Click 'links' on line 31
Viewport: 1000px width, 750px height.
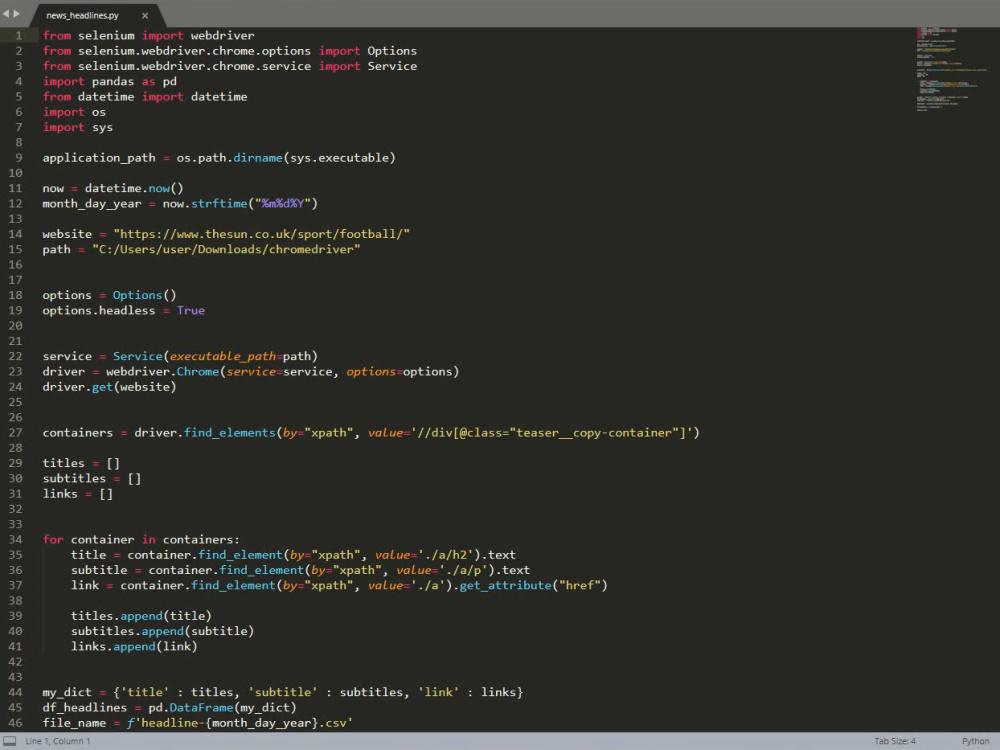pos(60,494)
